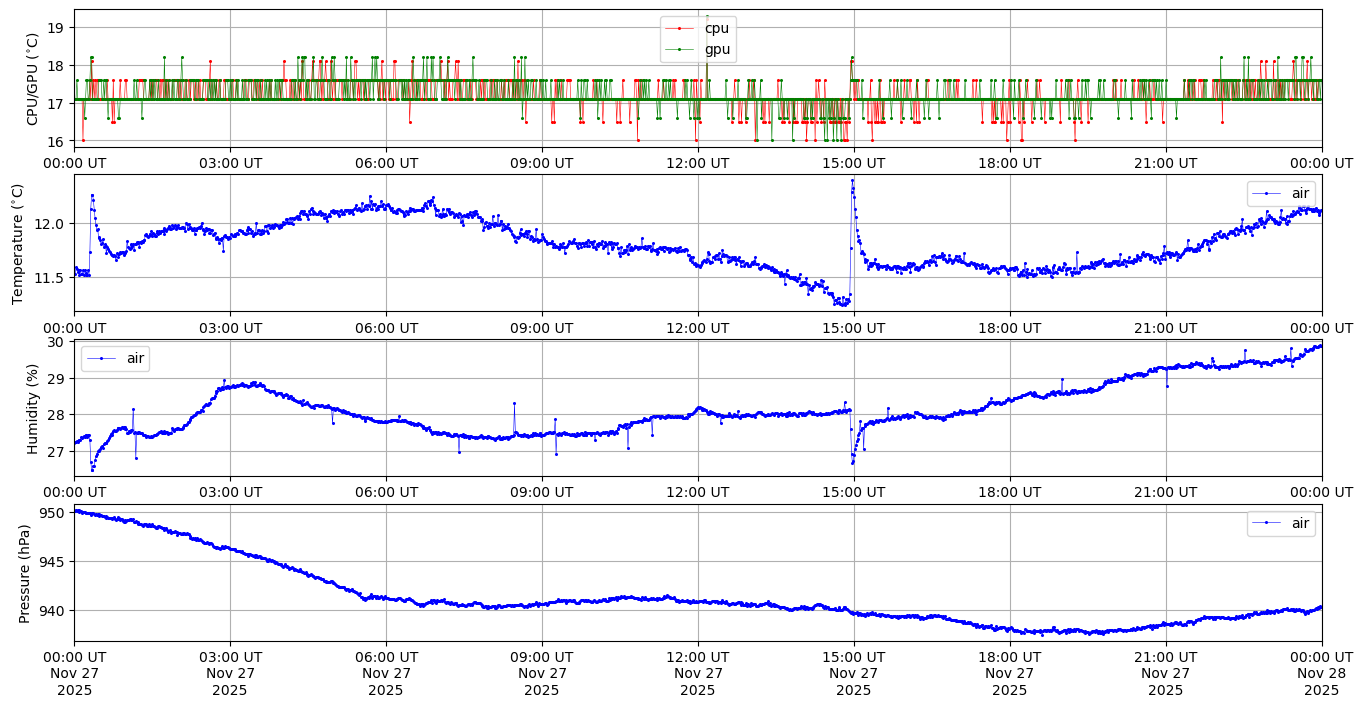Select the air legend in Pressure plot

click(1280, 523)
